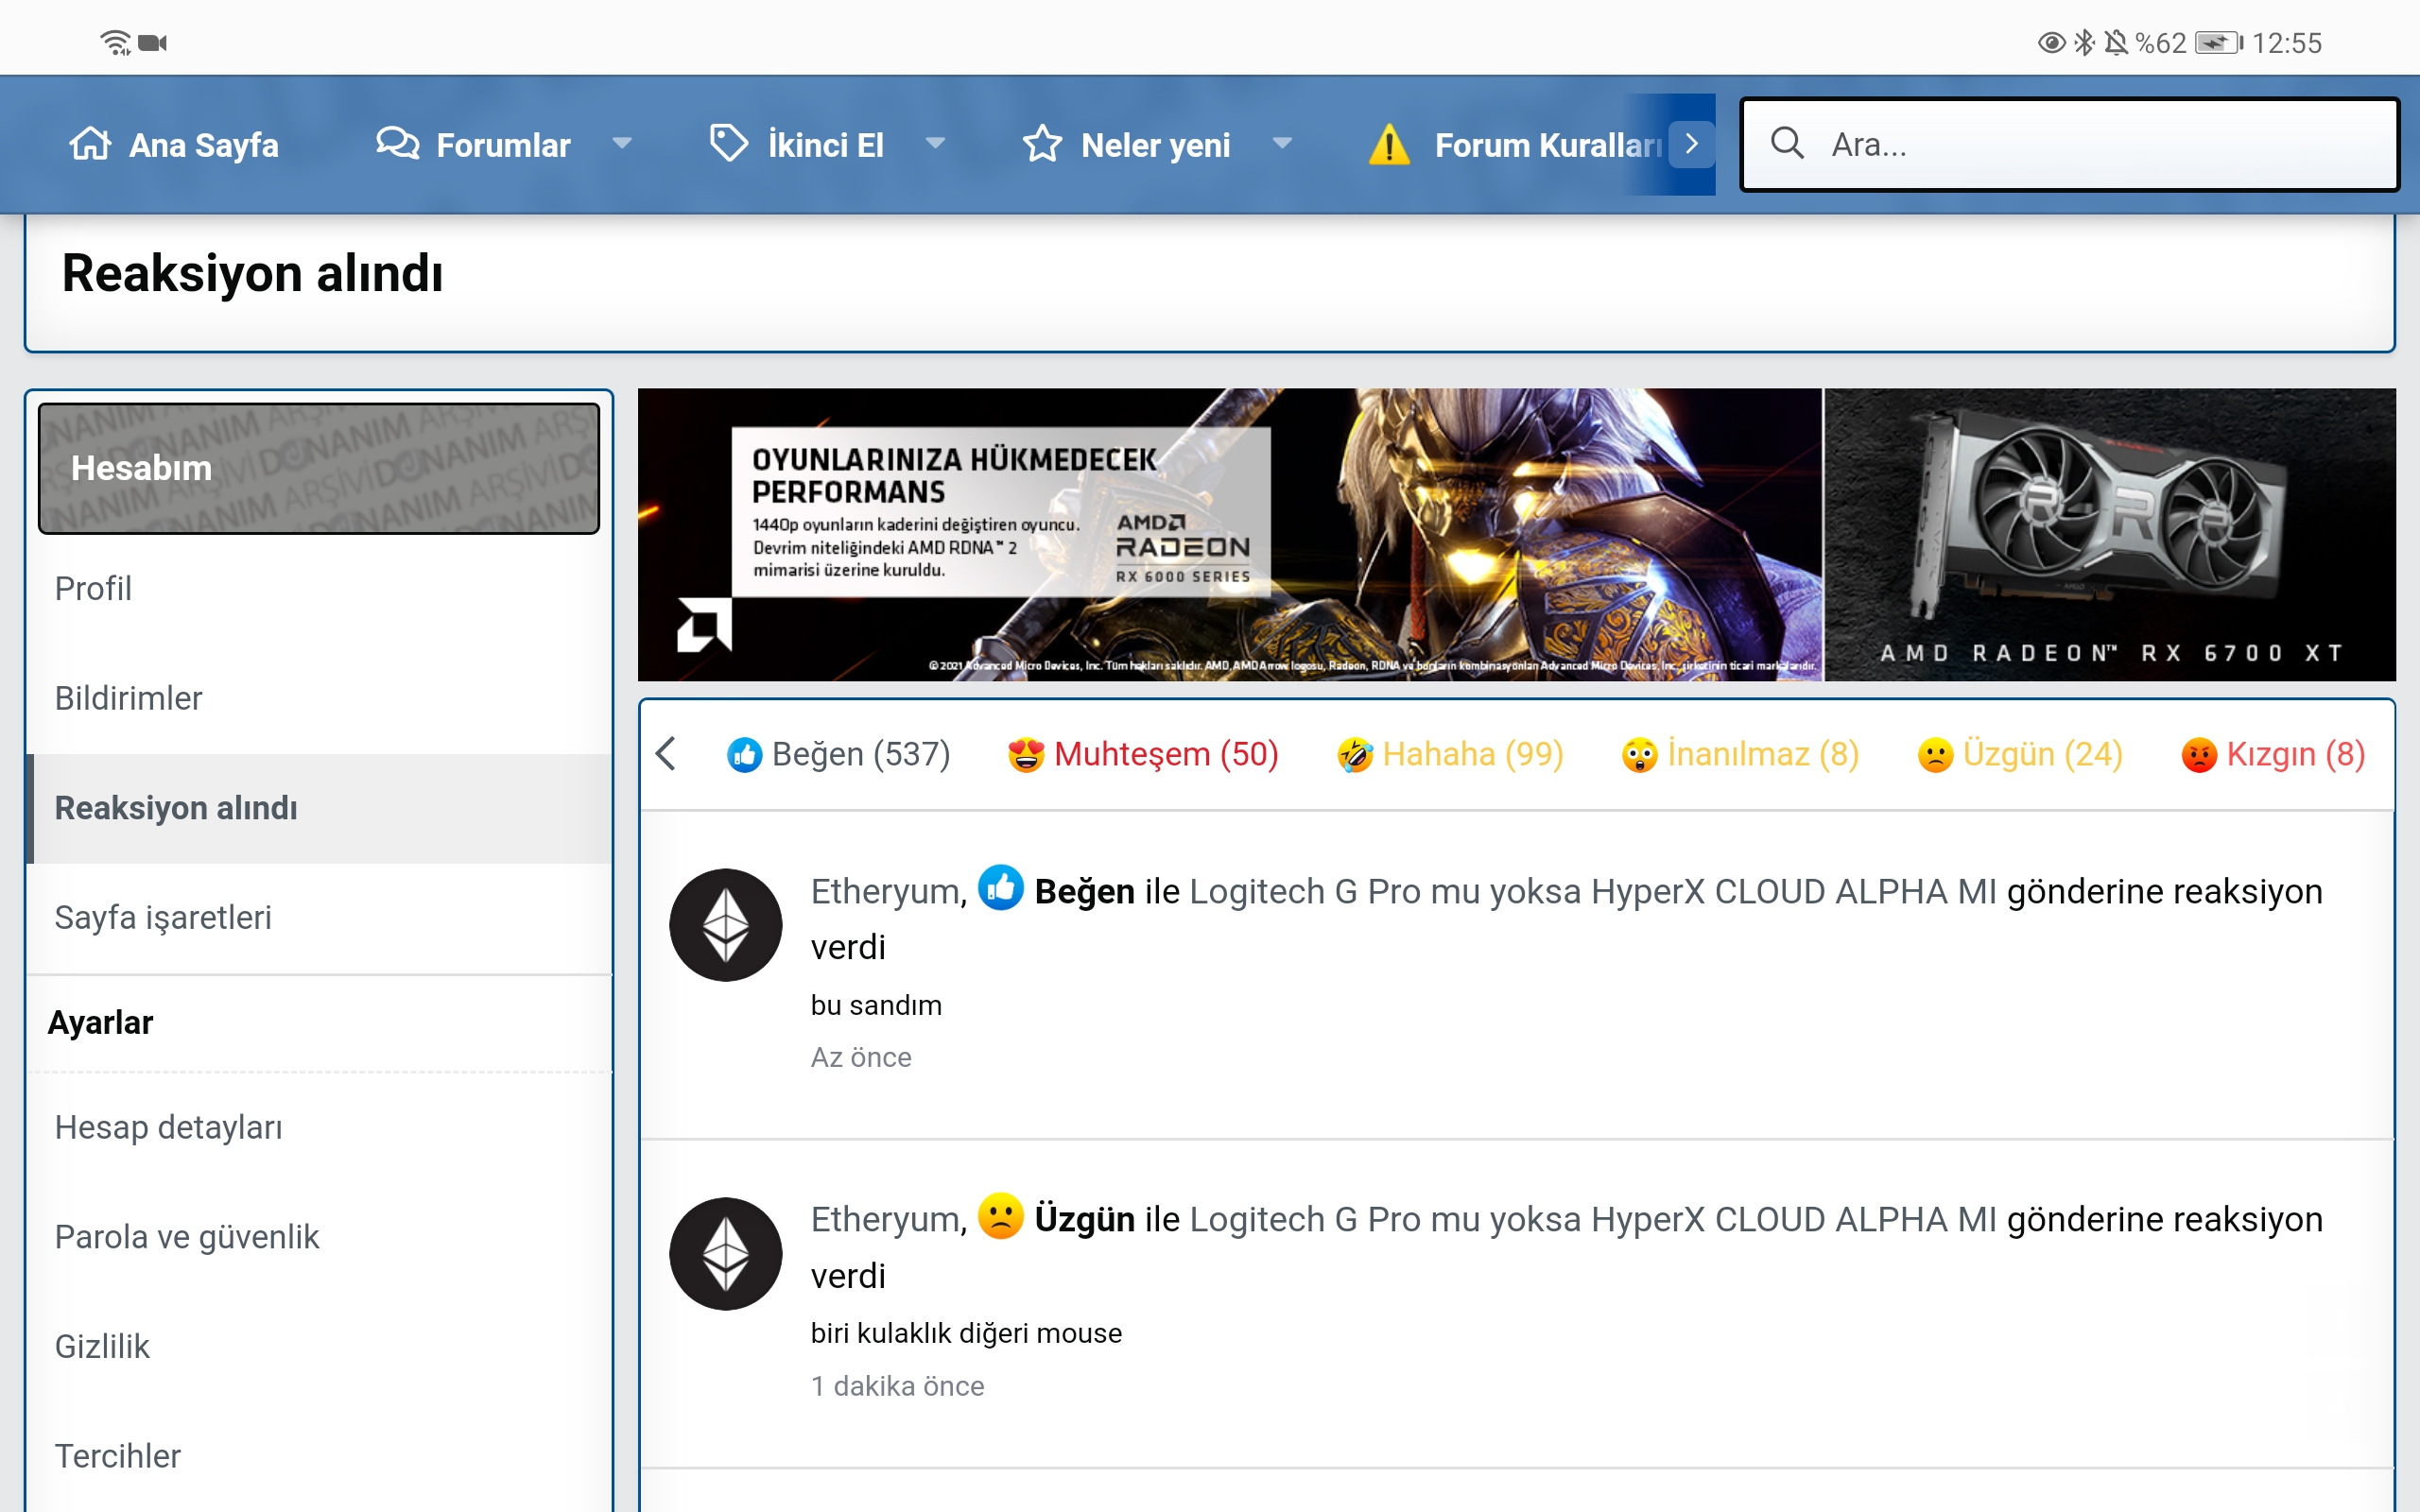Filter by Beğen (537) reactions
Viewport: 2420px width, 1512px height.
pyautogui.click(x=838, y=754)
